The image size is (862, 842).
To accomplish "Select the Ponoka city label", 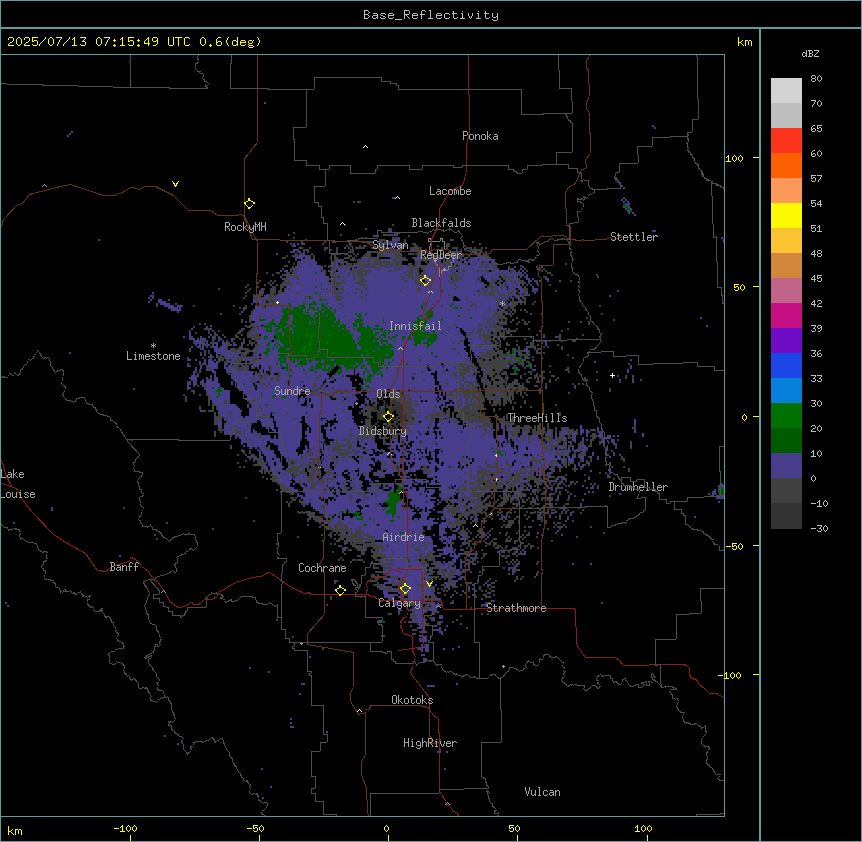I will point(480,136).
